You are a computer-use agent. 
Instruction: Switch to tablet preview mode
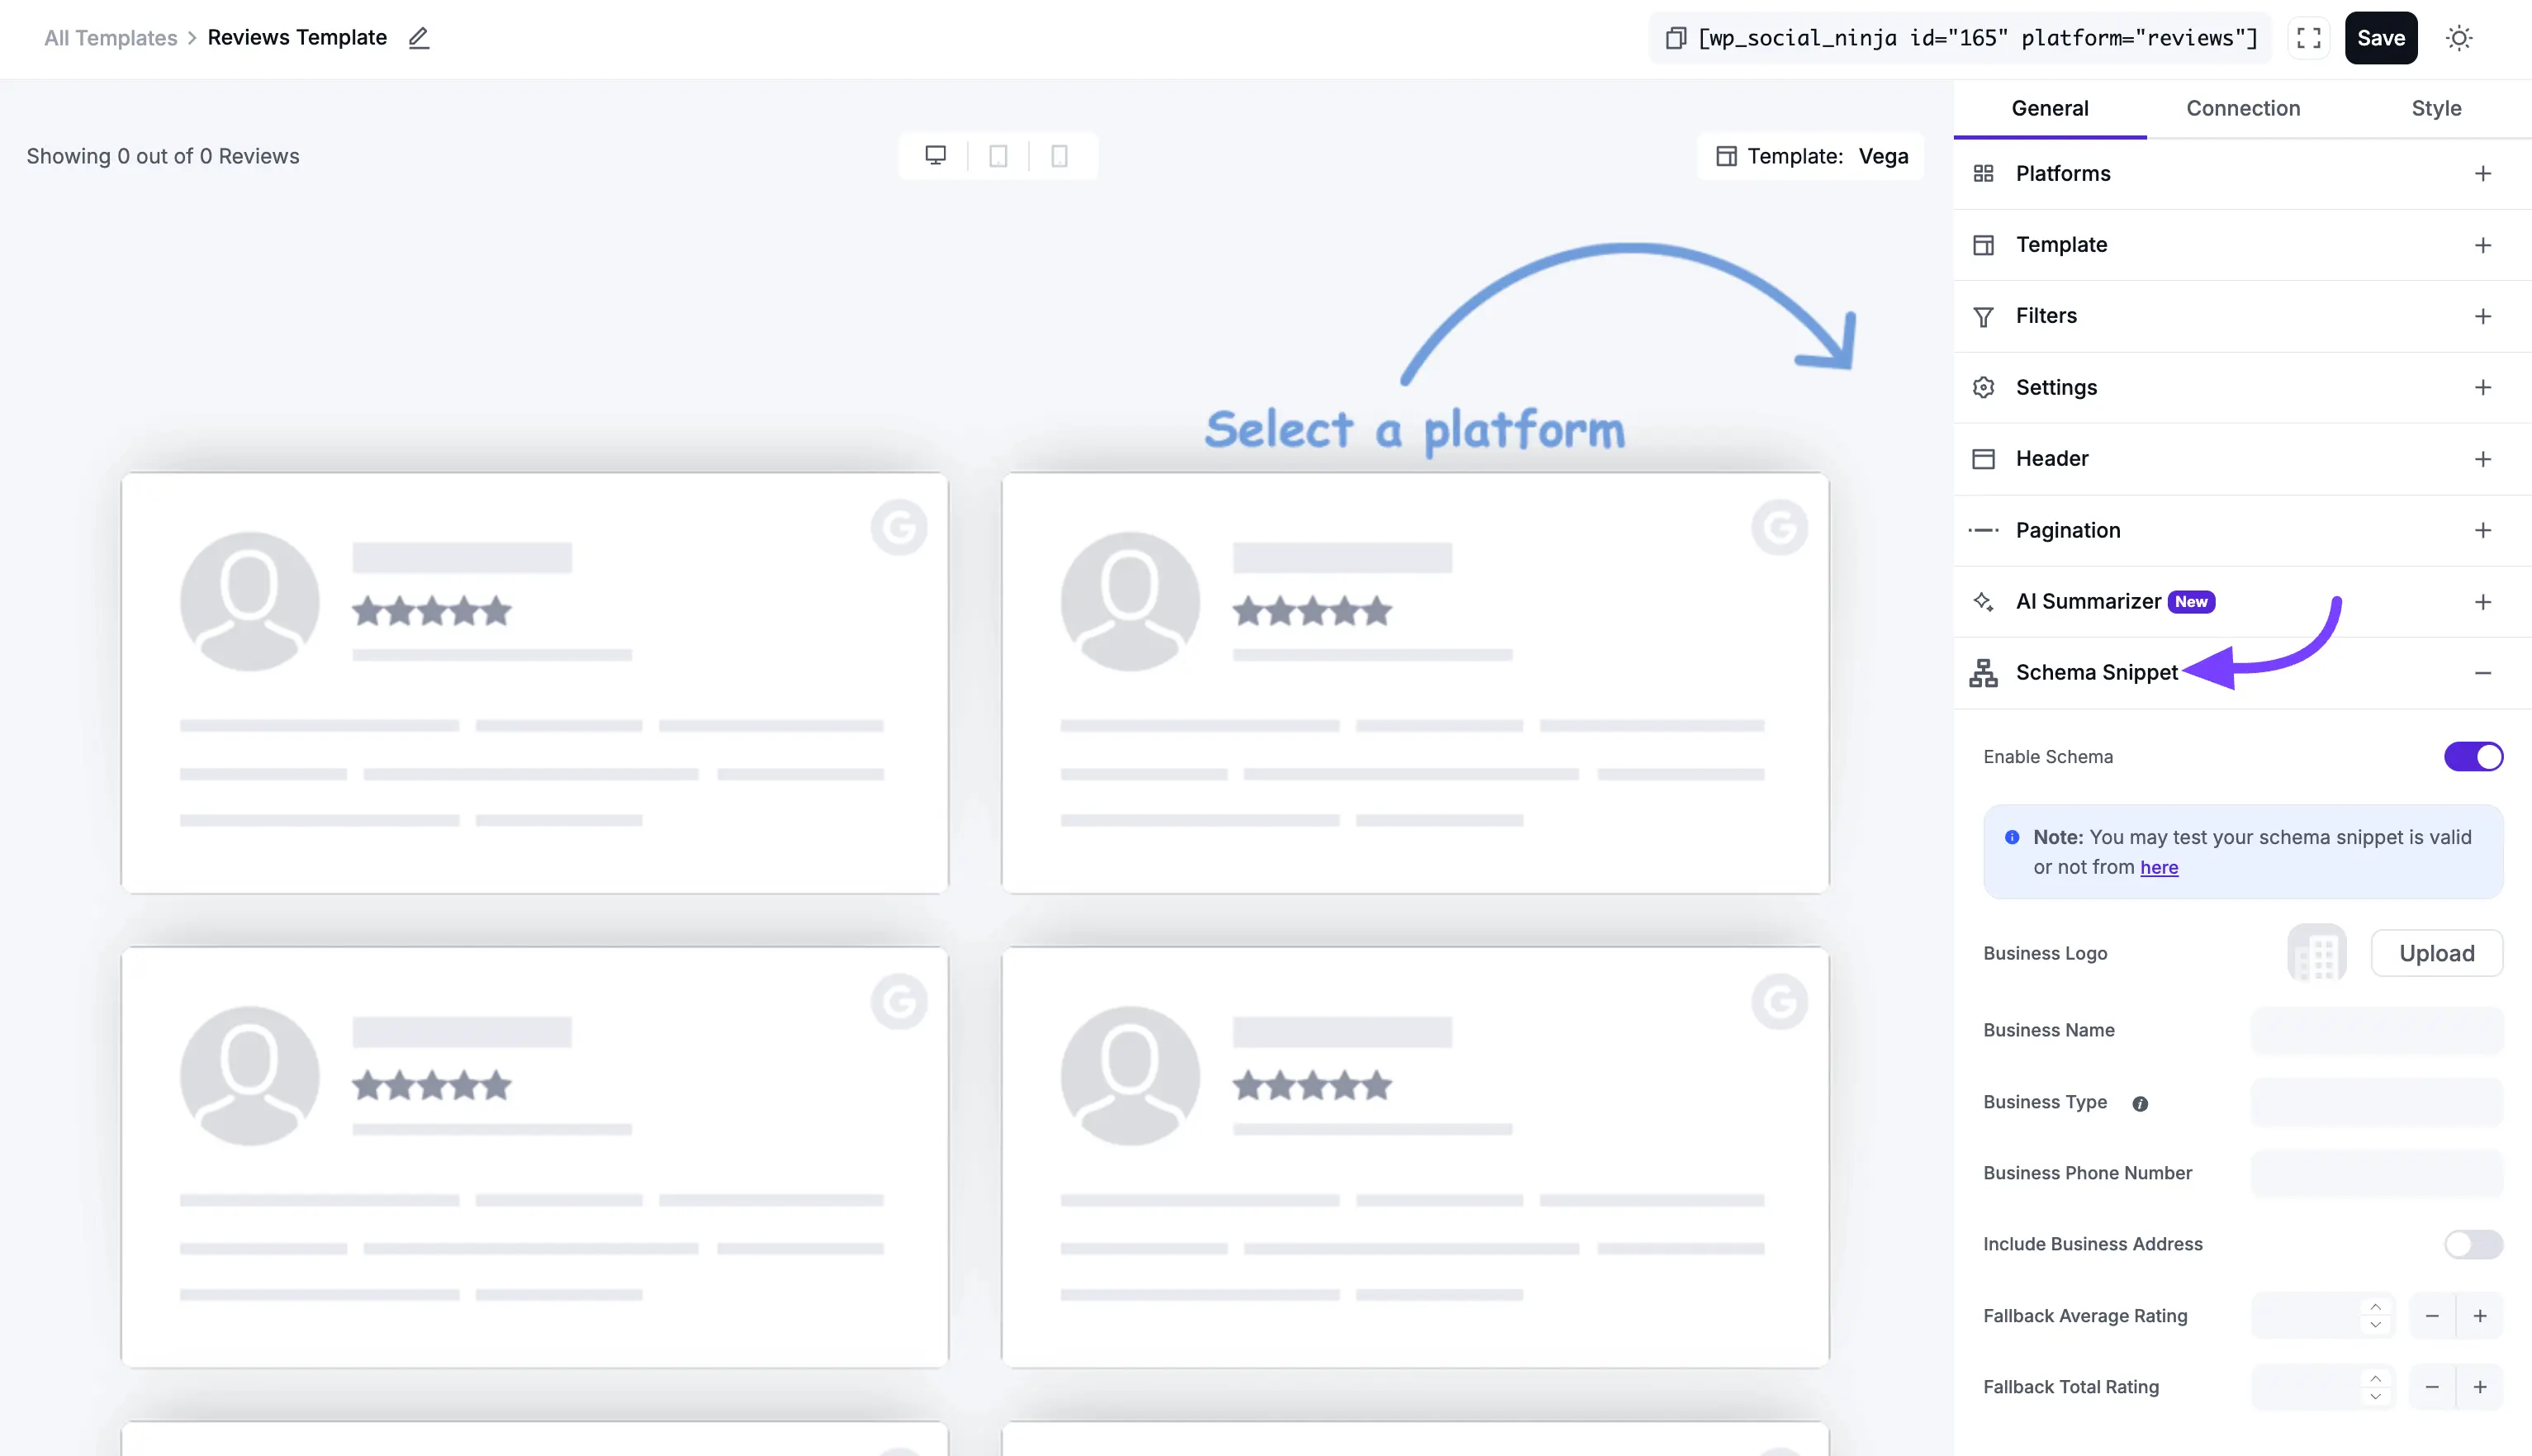click(x=997, y=155)
